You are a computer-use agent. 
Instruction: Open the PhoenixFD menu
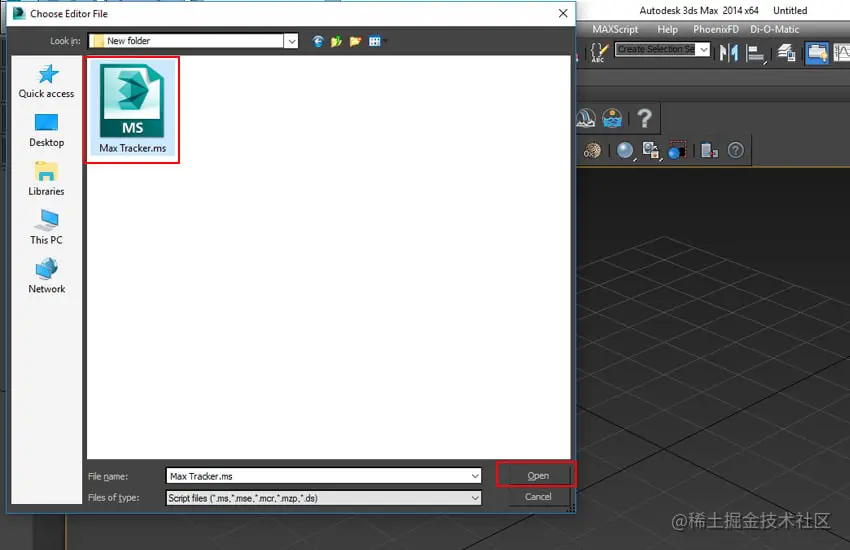click(x=716, y=29)
